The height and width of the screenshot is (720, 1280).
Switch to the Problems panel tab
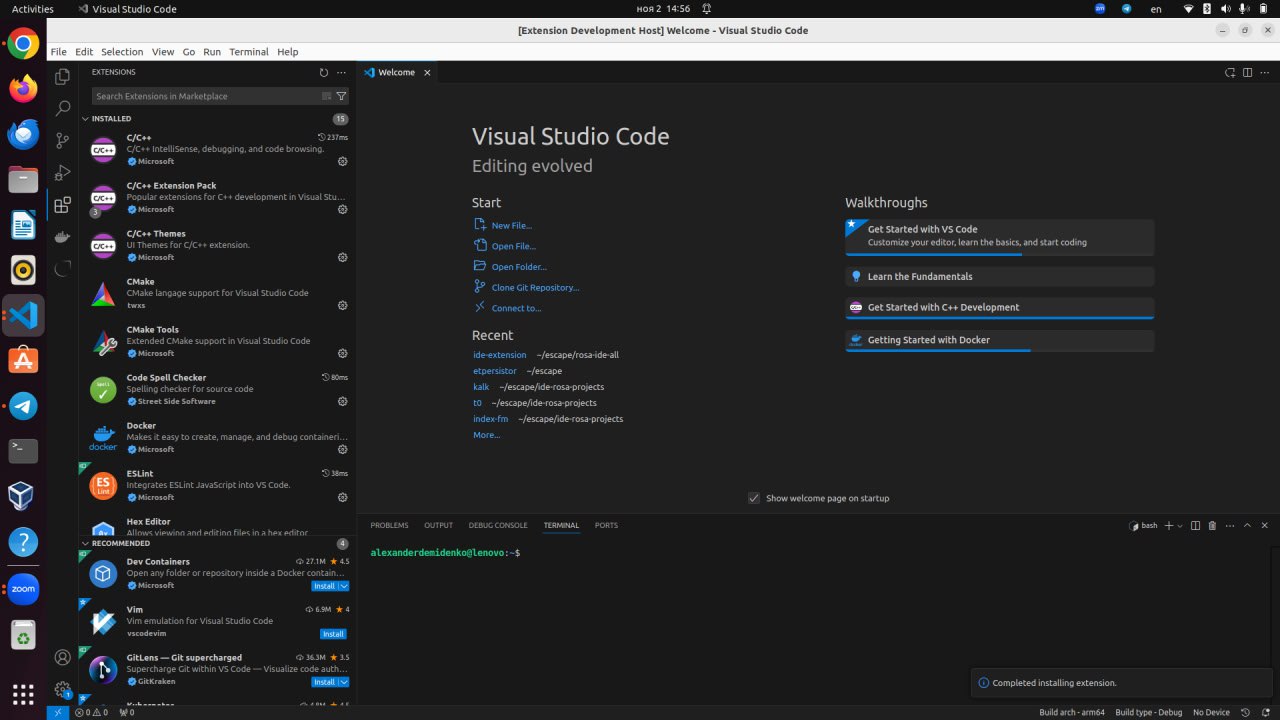[x=389, y=525]
